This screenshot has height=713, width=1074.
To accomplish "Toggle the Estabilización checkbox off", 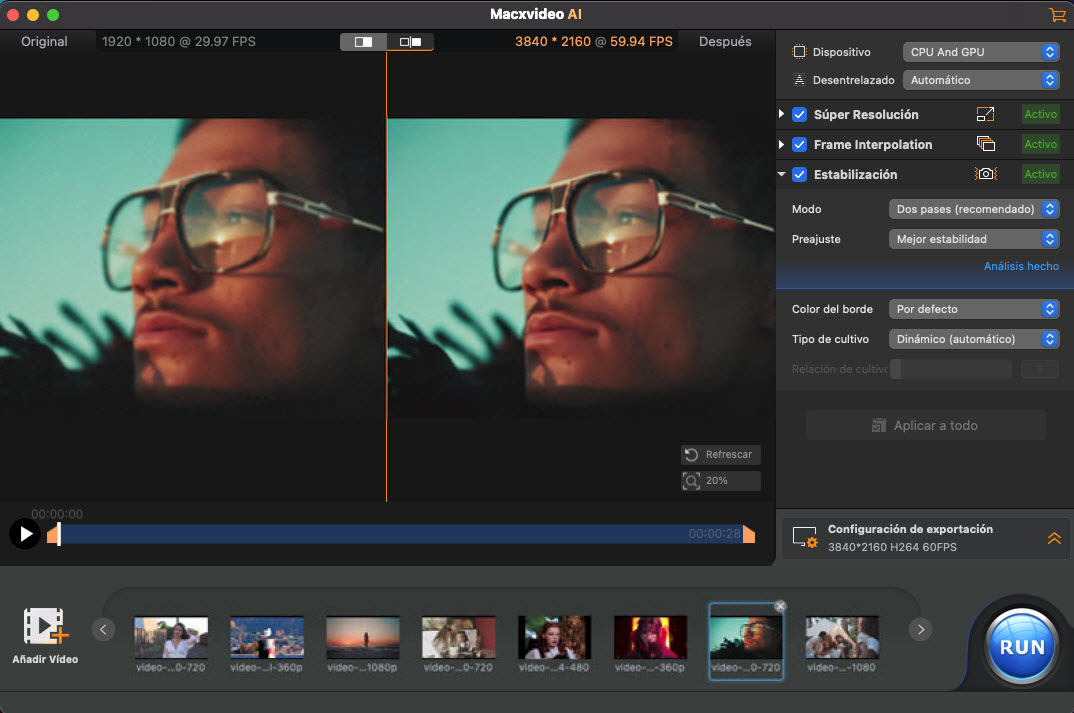I will tap(799, 174).
